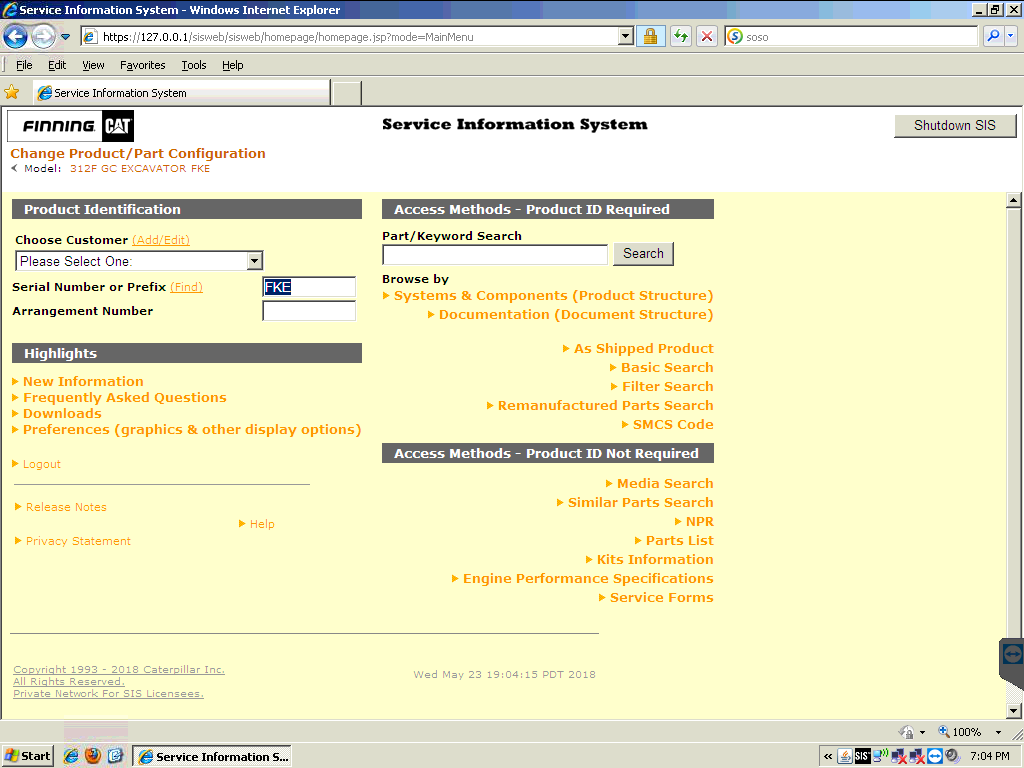Click the Arrangement Number input field
The width and height of the screenshot is (1024, 768).
309,311
